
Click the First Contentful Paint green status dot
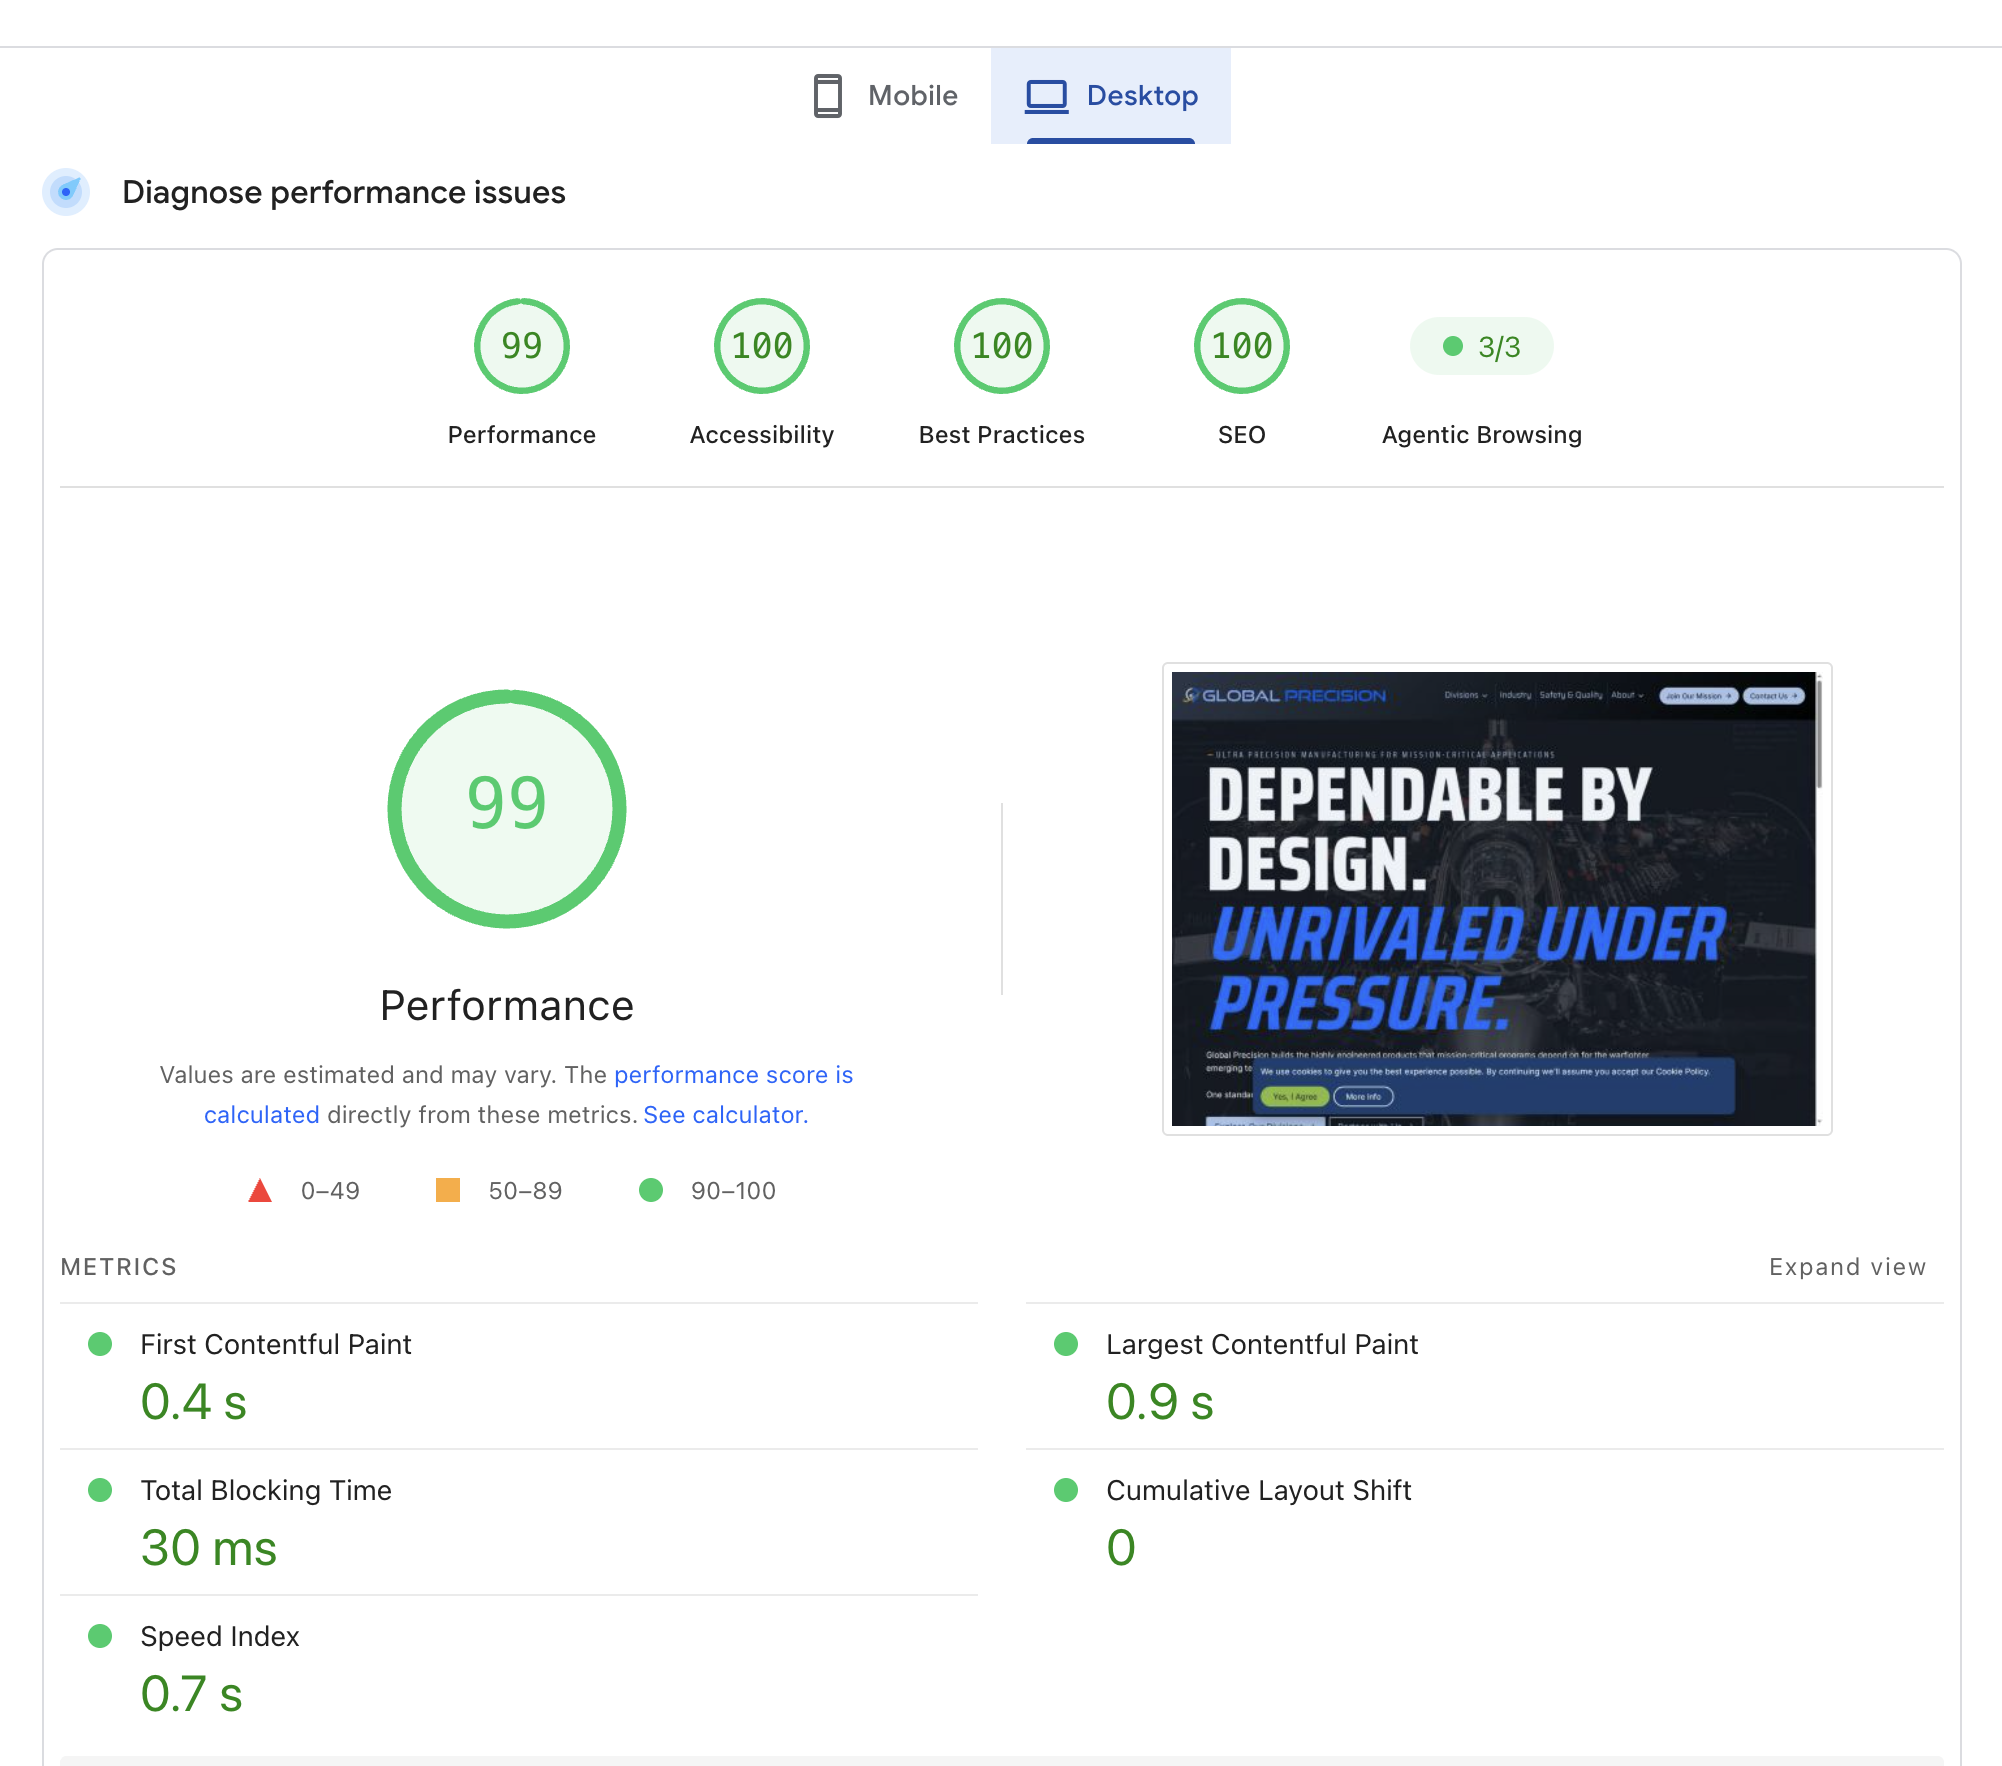click(100, 1344)
